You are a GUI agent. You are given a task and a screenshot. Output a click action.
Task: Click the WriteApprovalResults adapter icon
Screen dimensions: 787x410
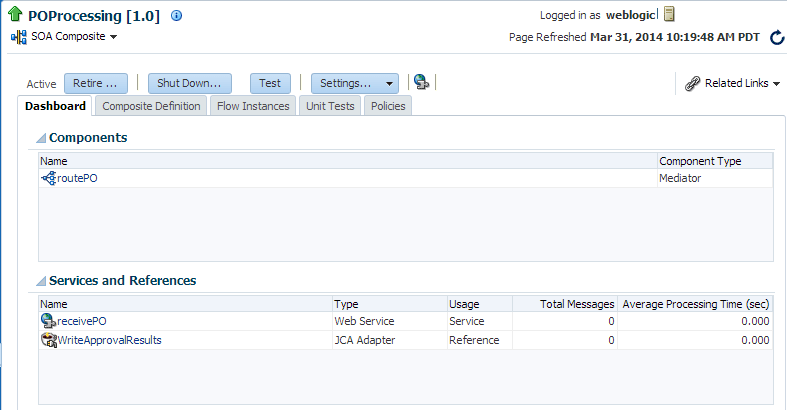point(49,340)
